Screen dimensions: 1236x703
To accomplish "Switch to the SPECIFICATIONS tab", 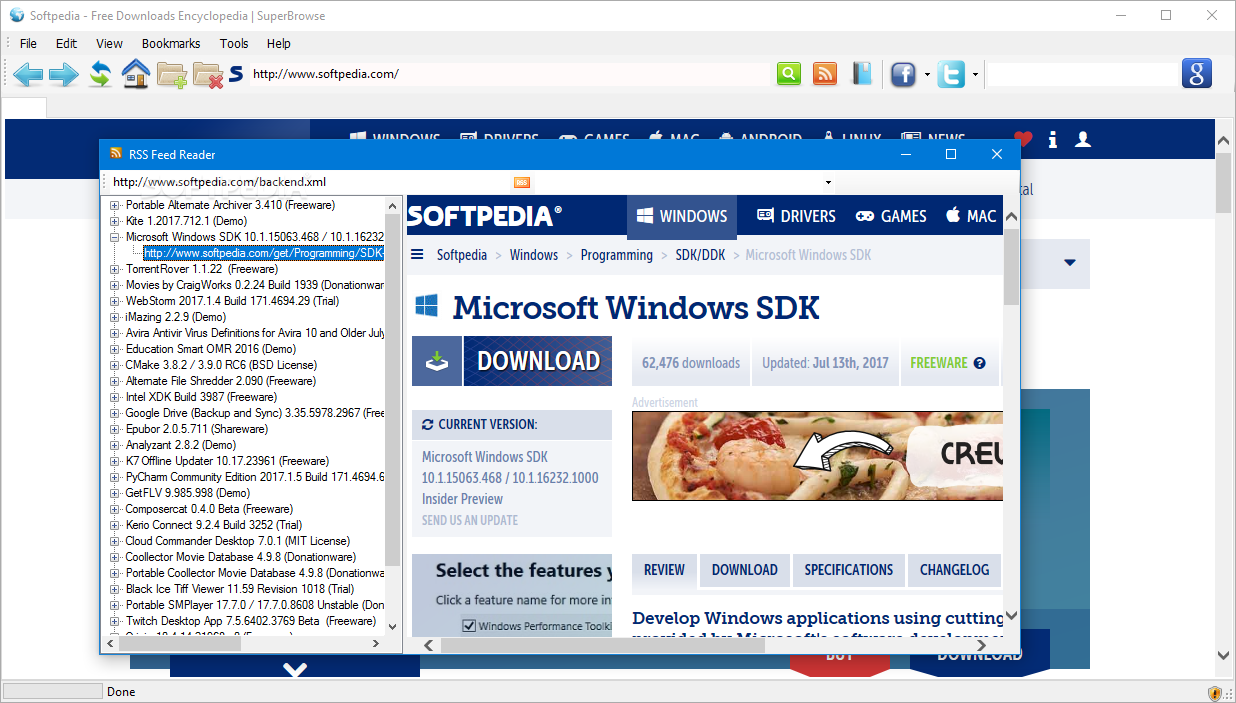I will click(849, 570).
